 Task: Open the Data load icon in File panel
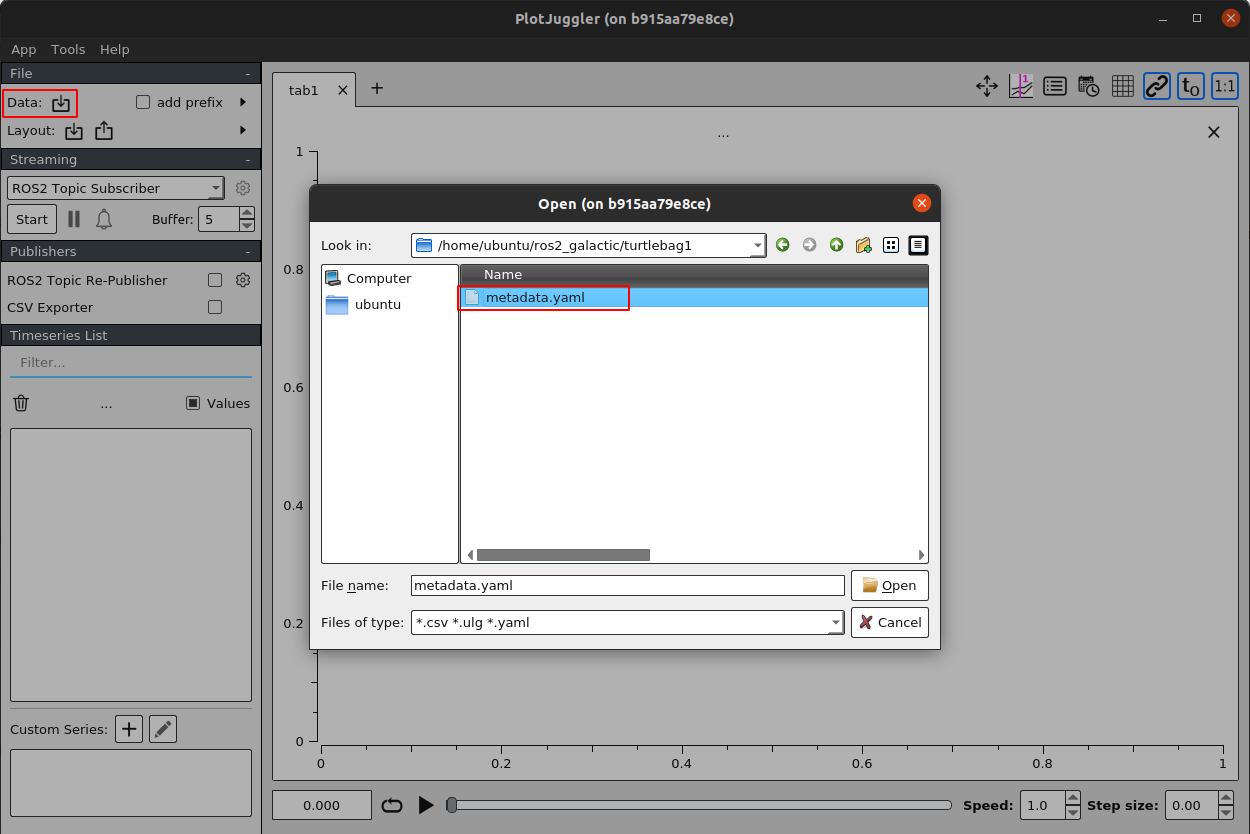(60, 102)
